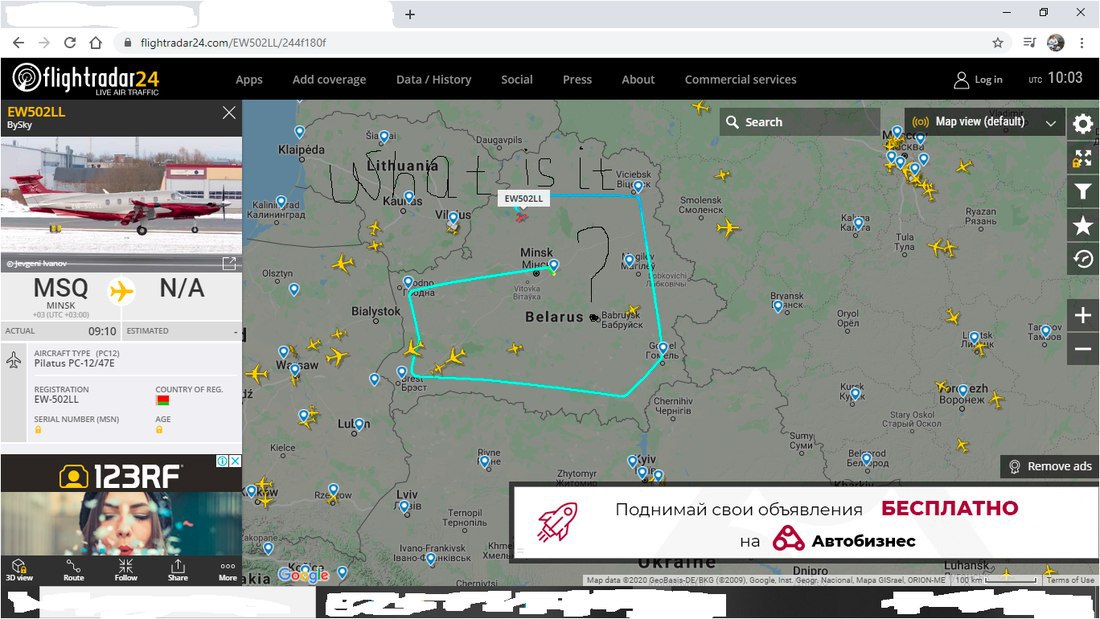The width and height of the screenshot is (1100, 619).
Task: Close the EW502LL flight panel
Action: (x=229, y=112)
